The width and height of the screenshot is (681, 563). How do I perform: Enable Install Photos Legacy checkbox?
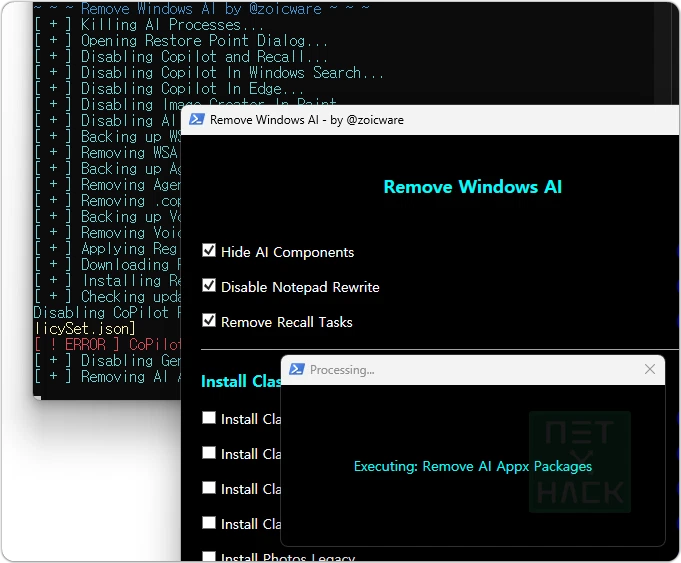(209, 557)
